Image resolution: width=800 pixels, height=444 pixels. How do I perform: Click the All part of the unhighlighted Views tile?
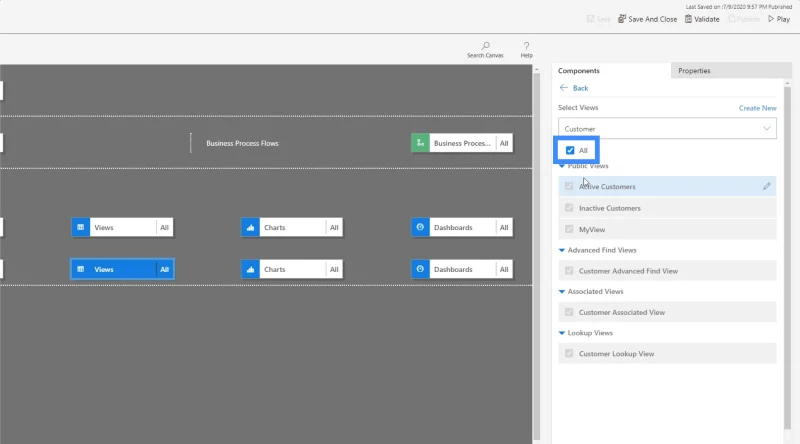164,228
